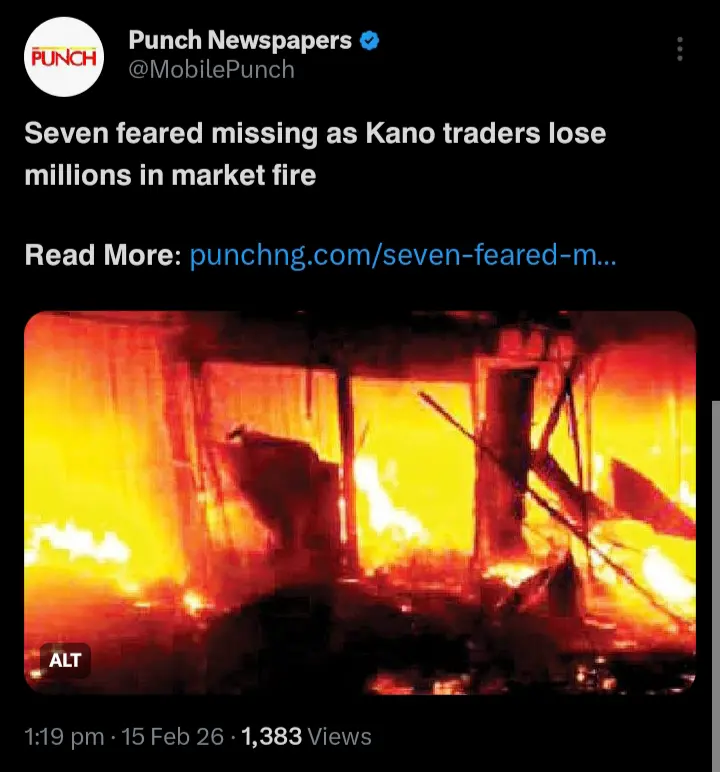Show the image ALT description badge

click(x=65, y=660)
